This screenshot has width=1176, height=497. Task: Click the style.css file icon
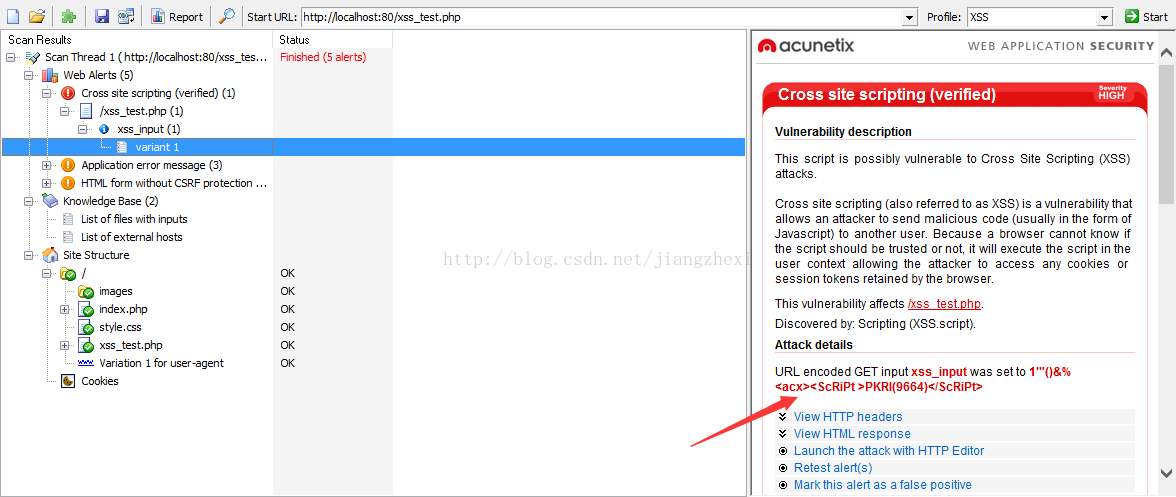coord(86,328)
